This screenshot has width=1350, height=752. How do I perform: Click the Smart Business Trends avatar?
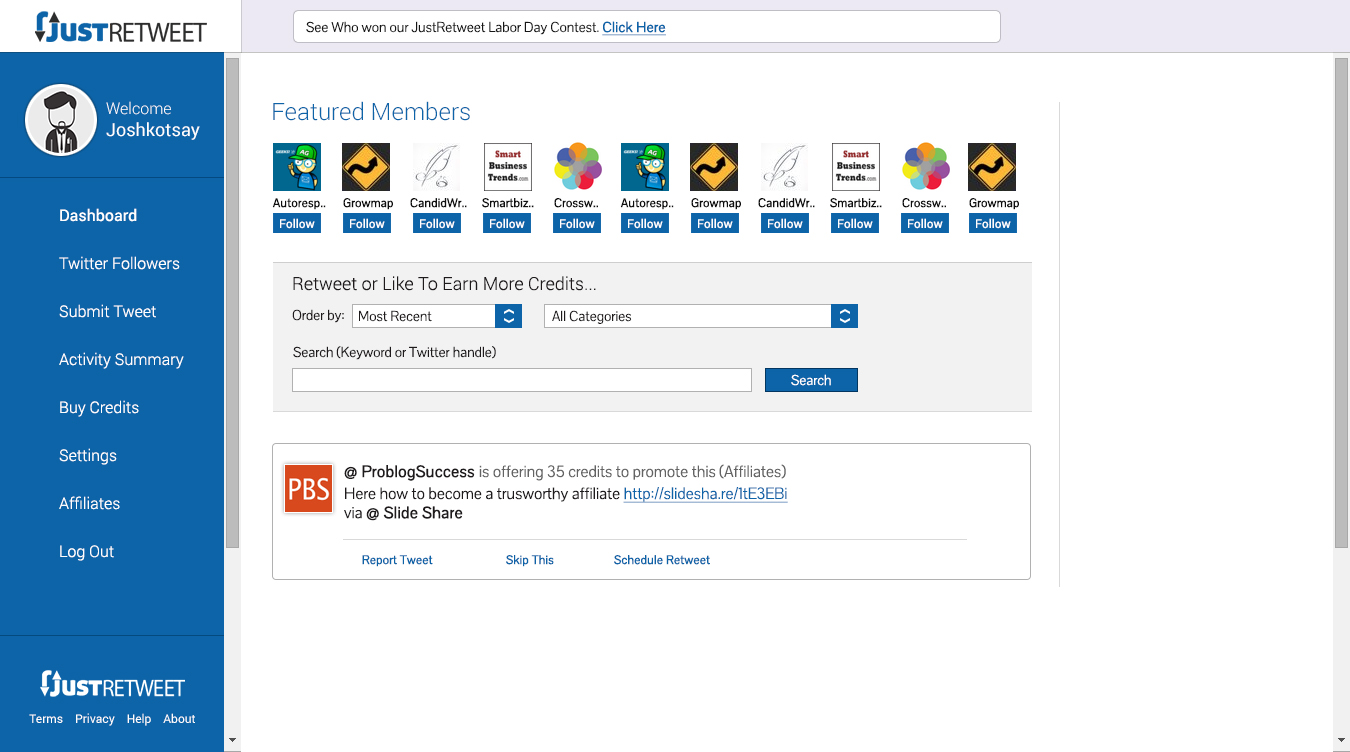click(507, 167)
